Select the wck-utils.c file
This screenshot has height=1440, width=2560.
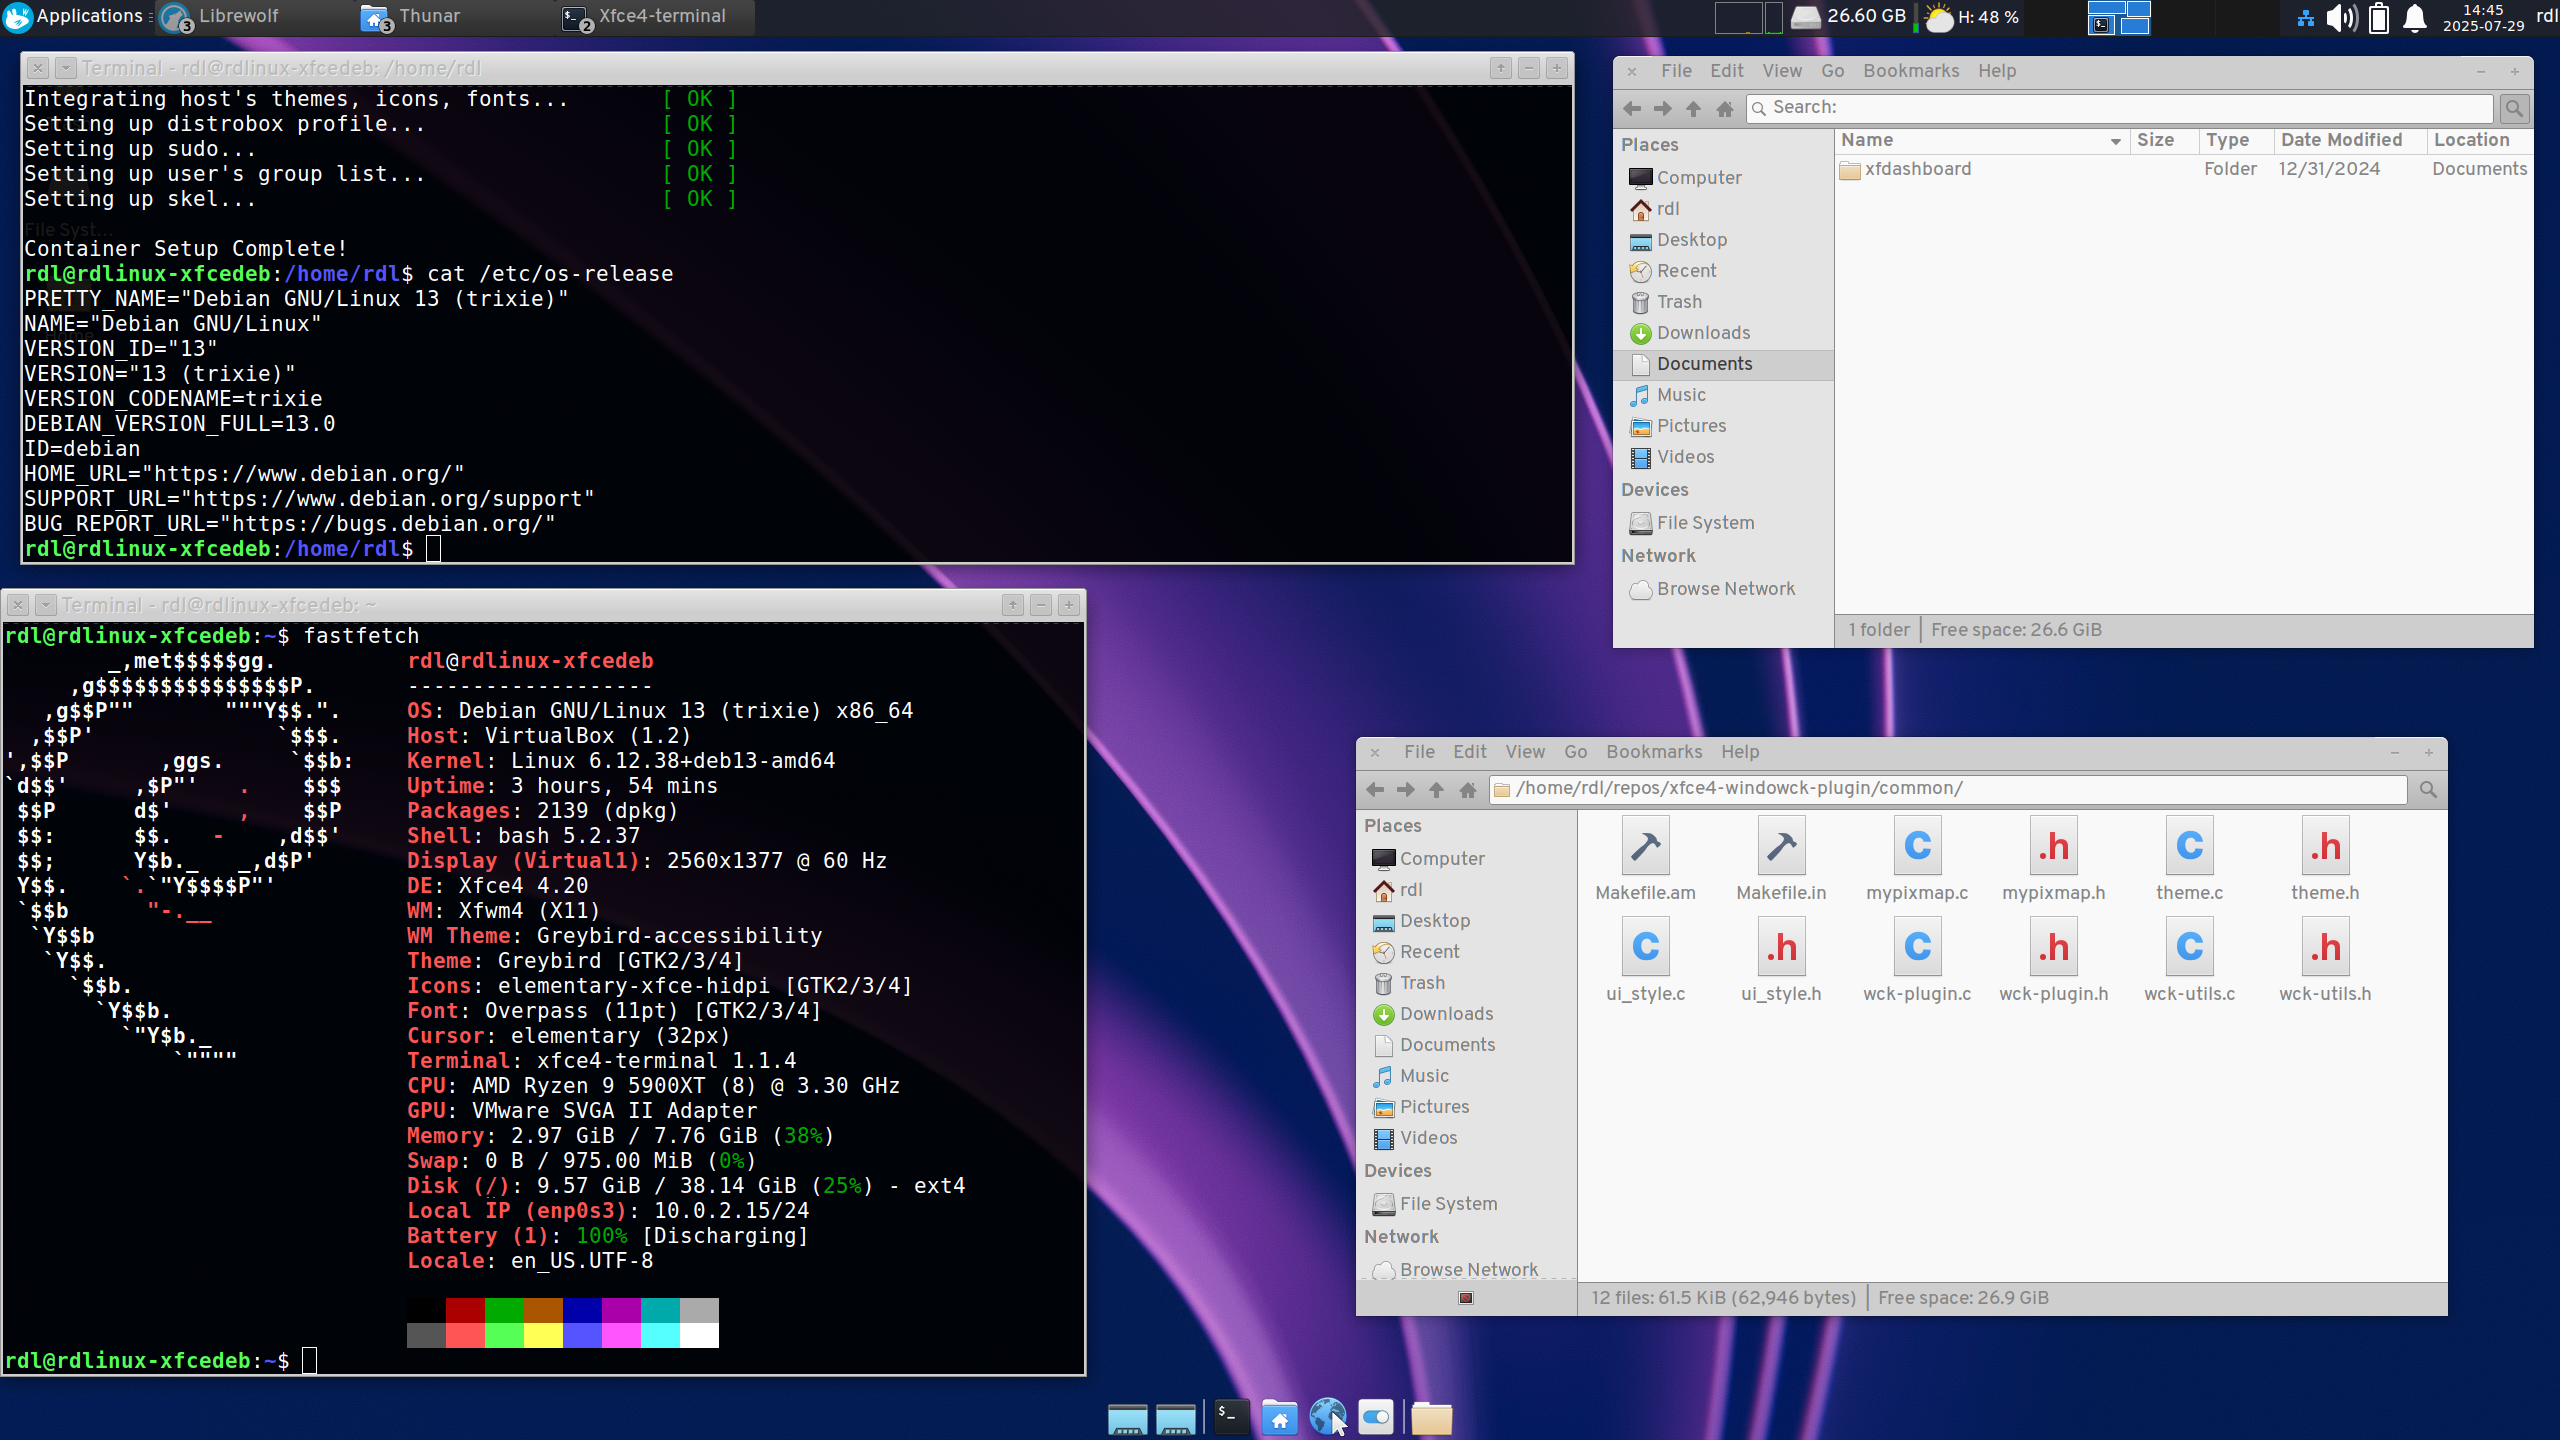tap(2189, 961)
